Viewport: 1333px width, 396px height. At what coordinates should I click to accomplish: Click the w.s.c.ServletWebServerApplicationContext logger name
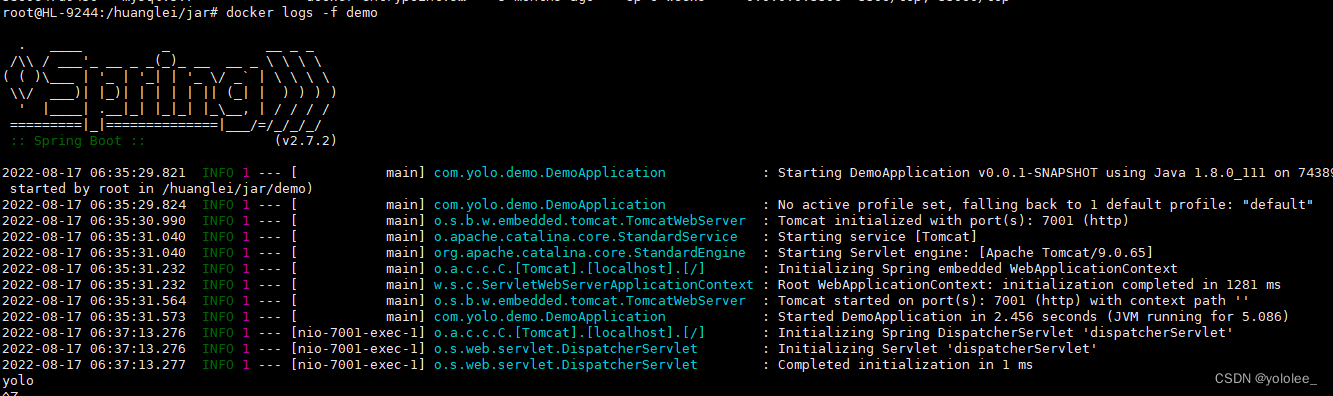click(x=593, y=285)
